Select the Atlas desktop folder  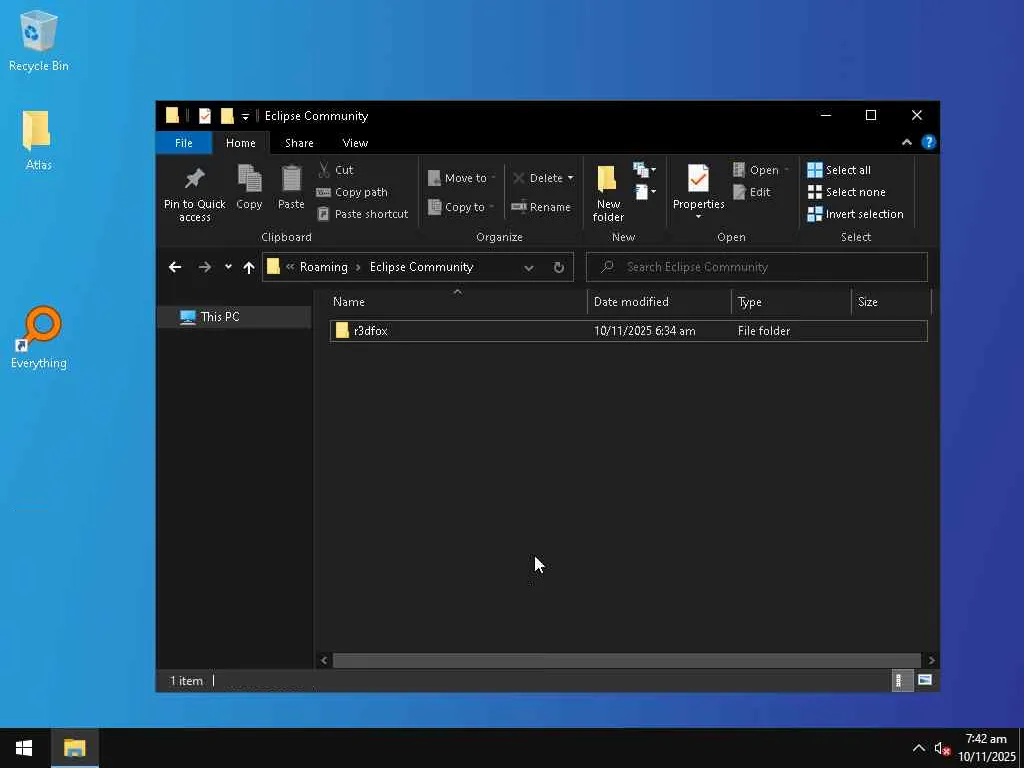(x=38, y=140)
